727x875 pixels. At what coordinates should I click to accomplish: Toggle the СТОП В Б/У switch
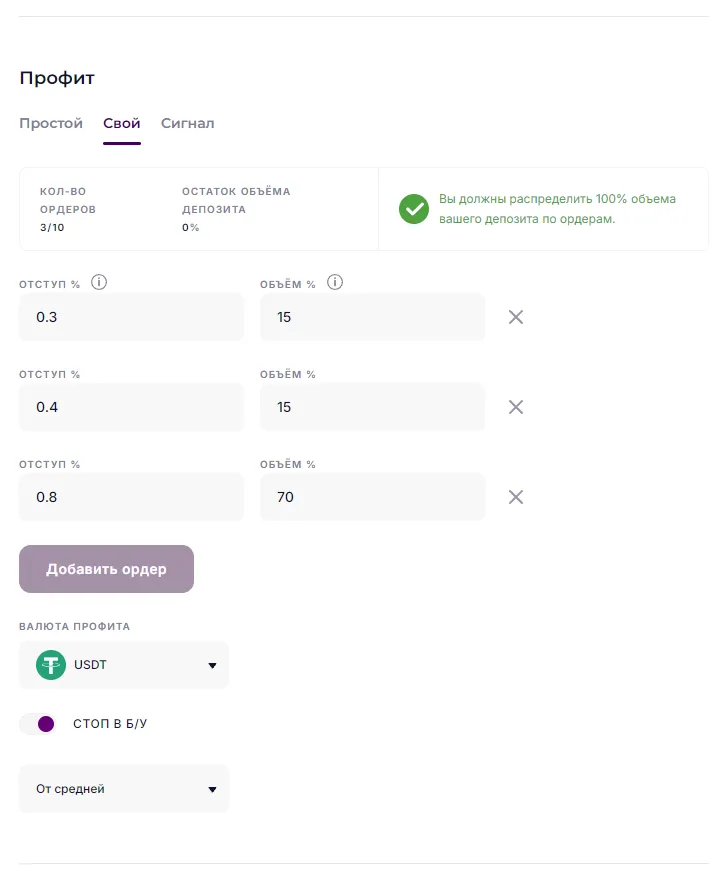pyautogui.click(x=37, y=724)
